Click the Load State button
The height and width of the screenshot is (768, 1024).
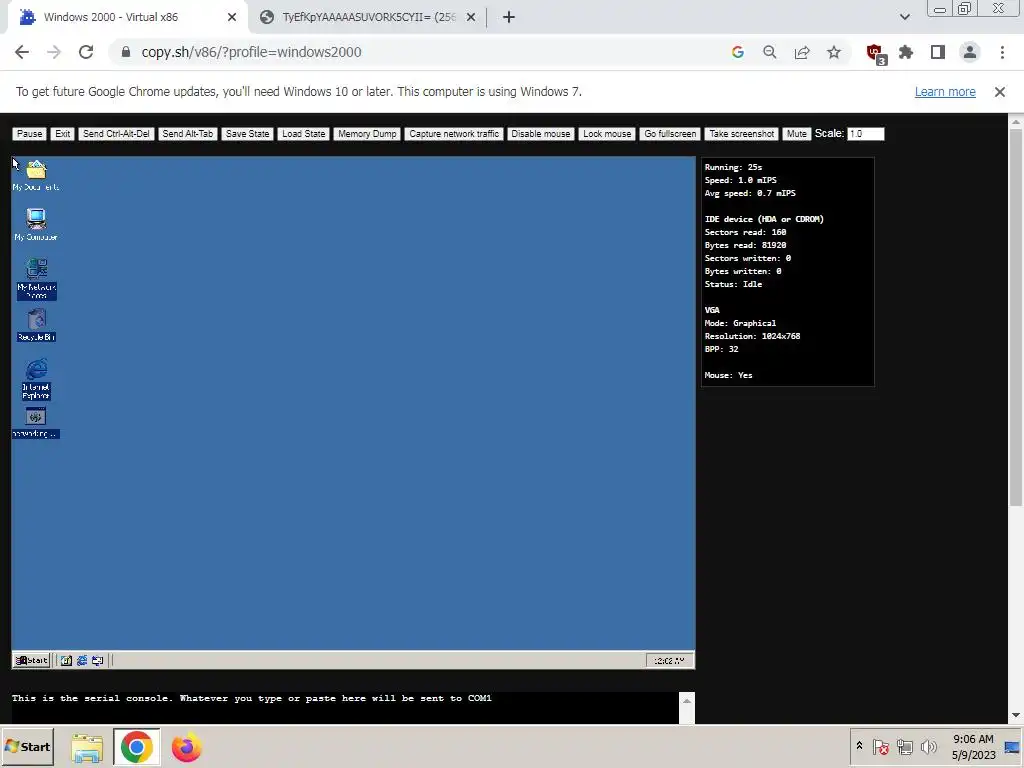pos(304,134)
